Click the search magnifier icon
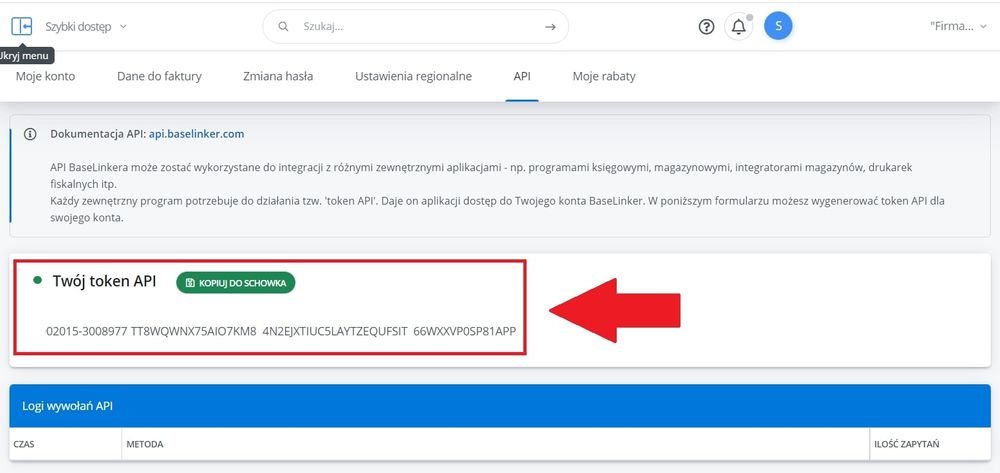This screenshot has height=473, width=1000. pyautogui.click(x=283, y=27)
